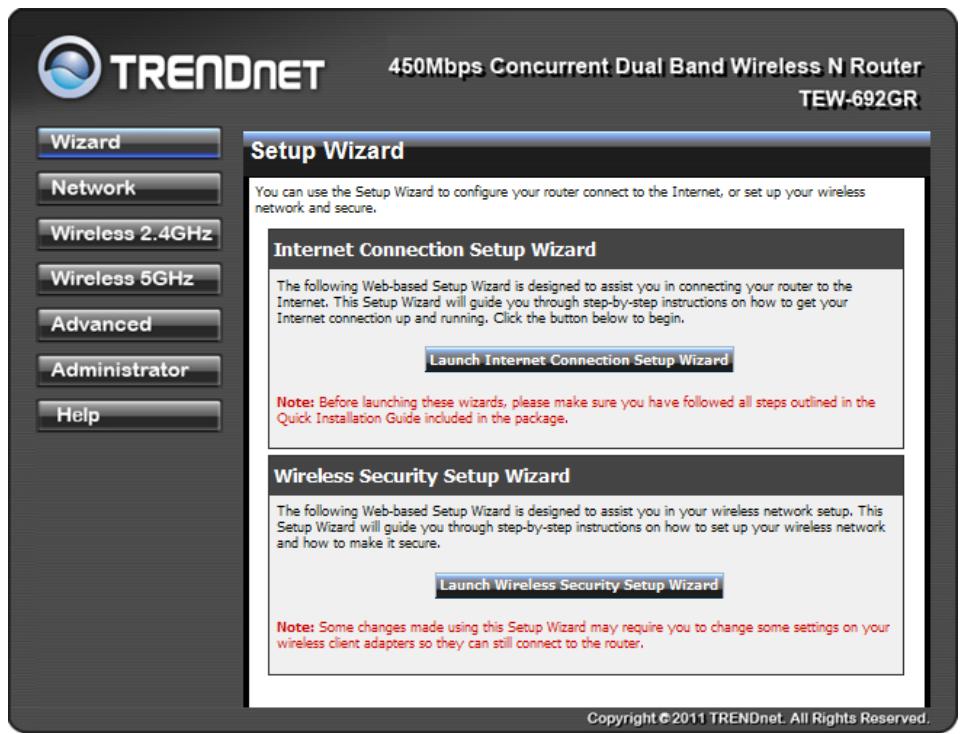This screenshot has height=734, width=962.
Task: Open the Advanced menu
Action: 129,324
